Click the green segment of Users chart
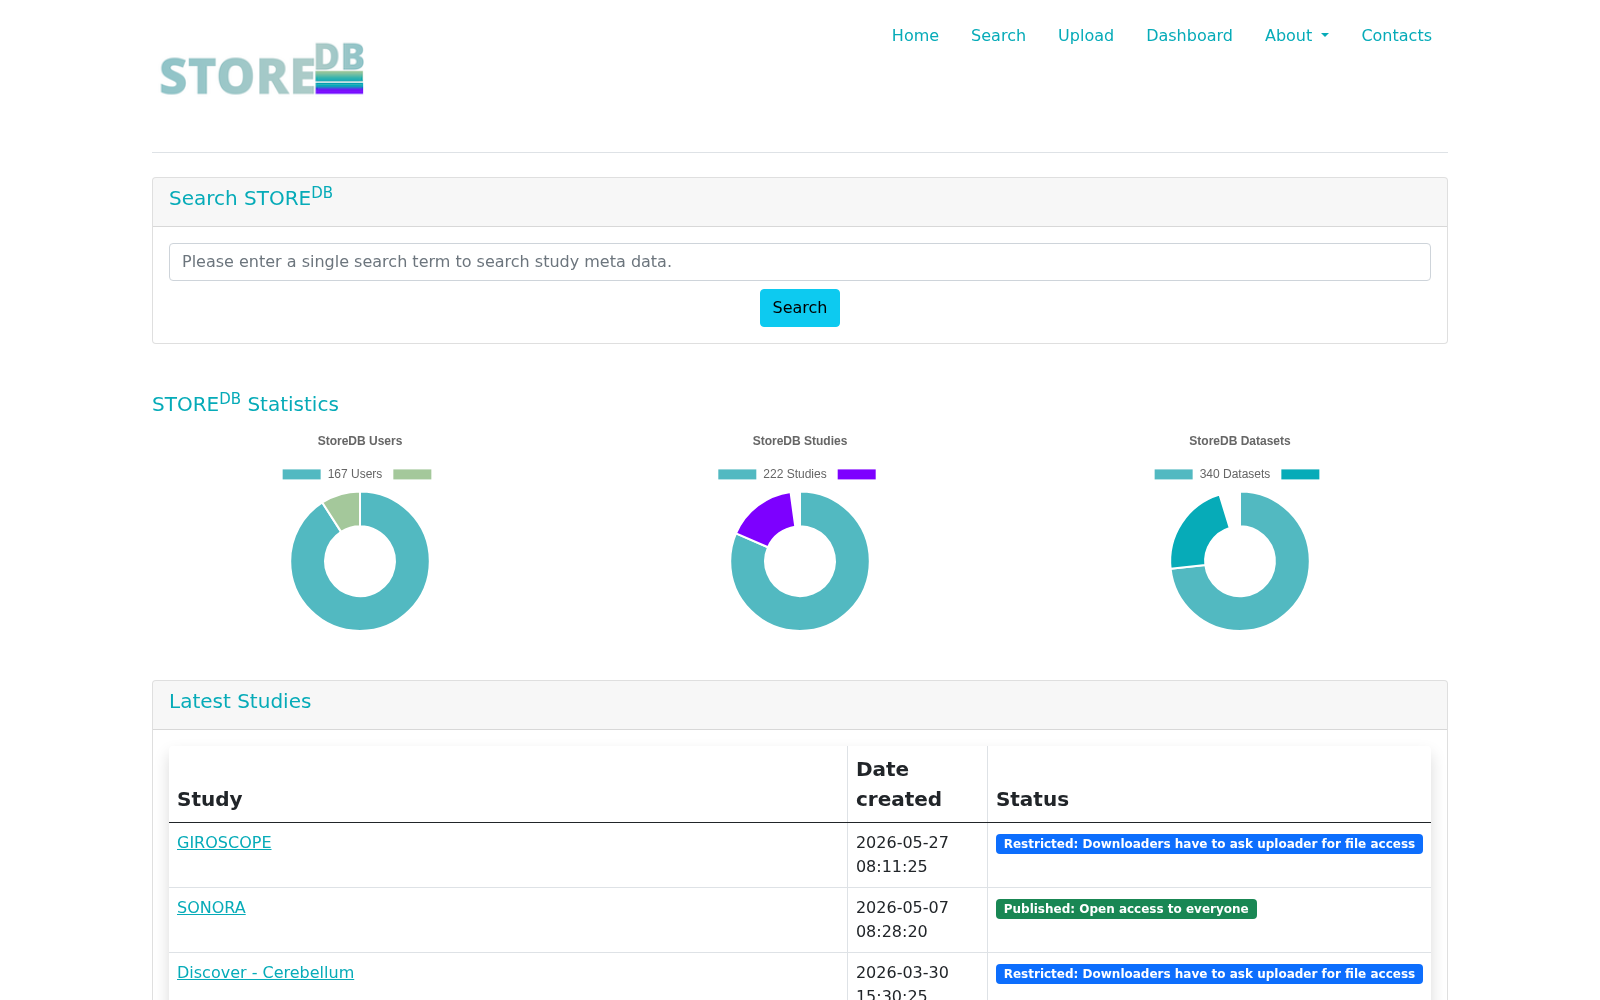1600x1000 pixels. coord(344,508)
